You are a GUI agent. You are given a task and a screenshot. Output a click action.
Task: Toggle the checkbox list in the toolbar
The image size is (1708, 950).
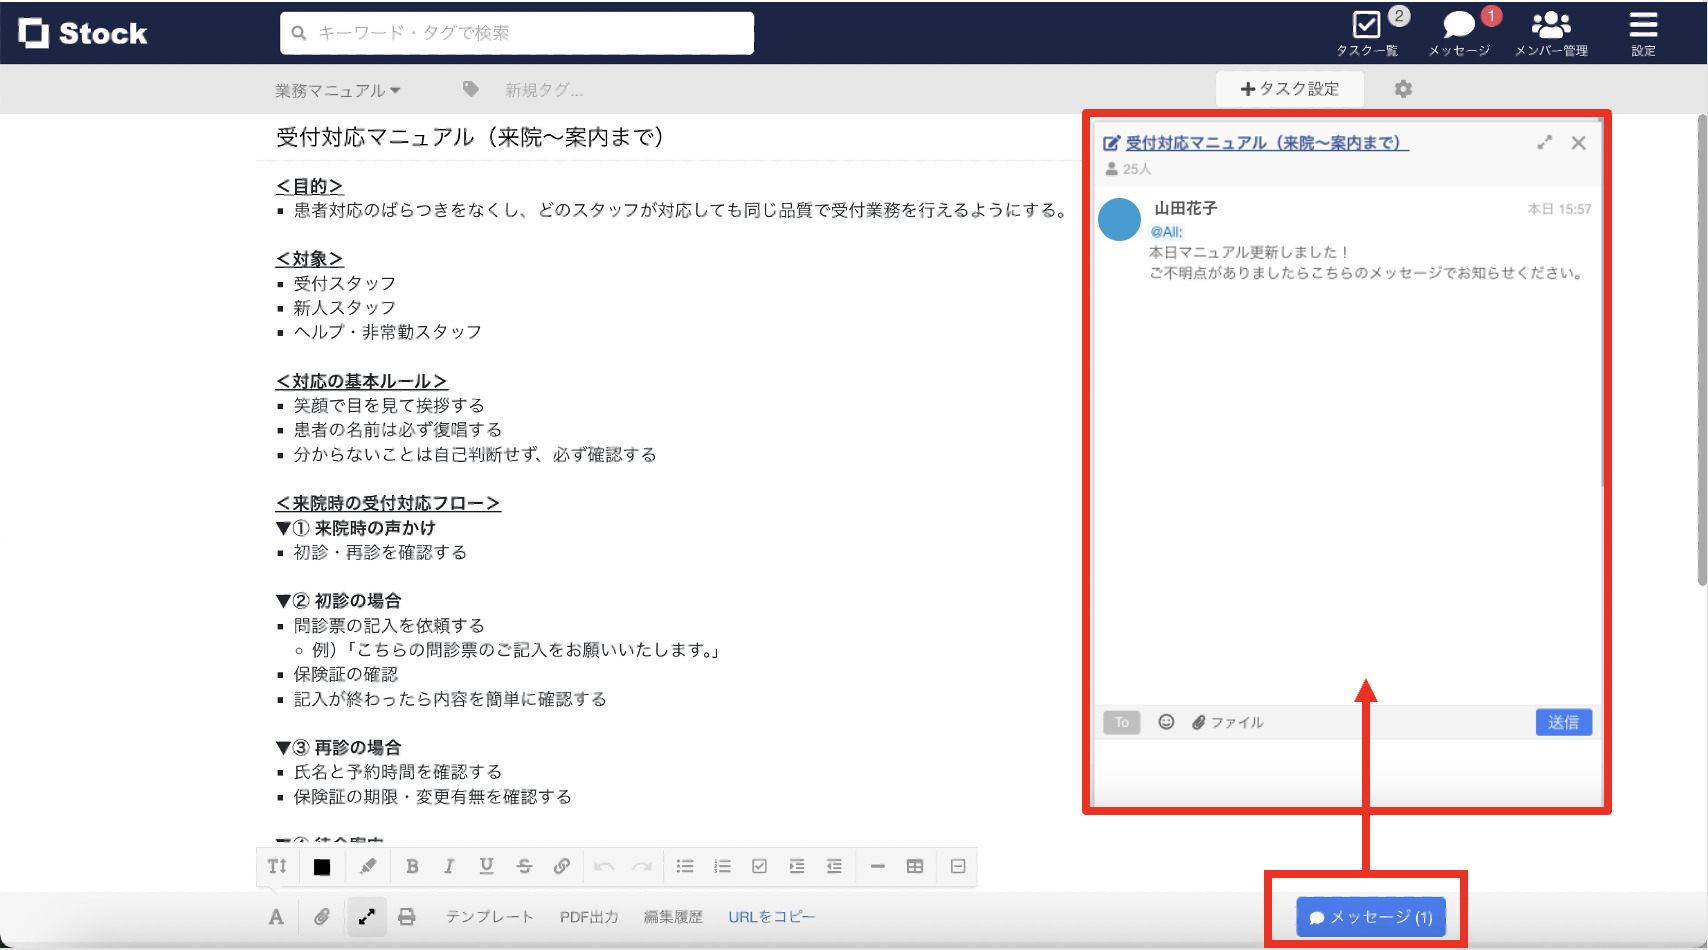(759, 866)
